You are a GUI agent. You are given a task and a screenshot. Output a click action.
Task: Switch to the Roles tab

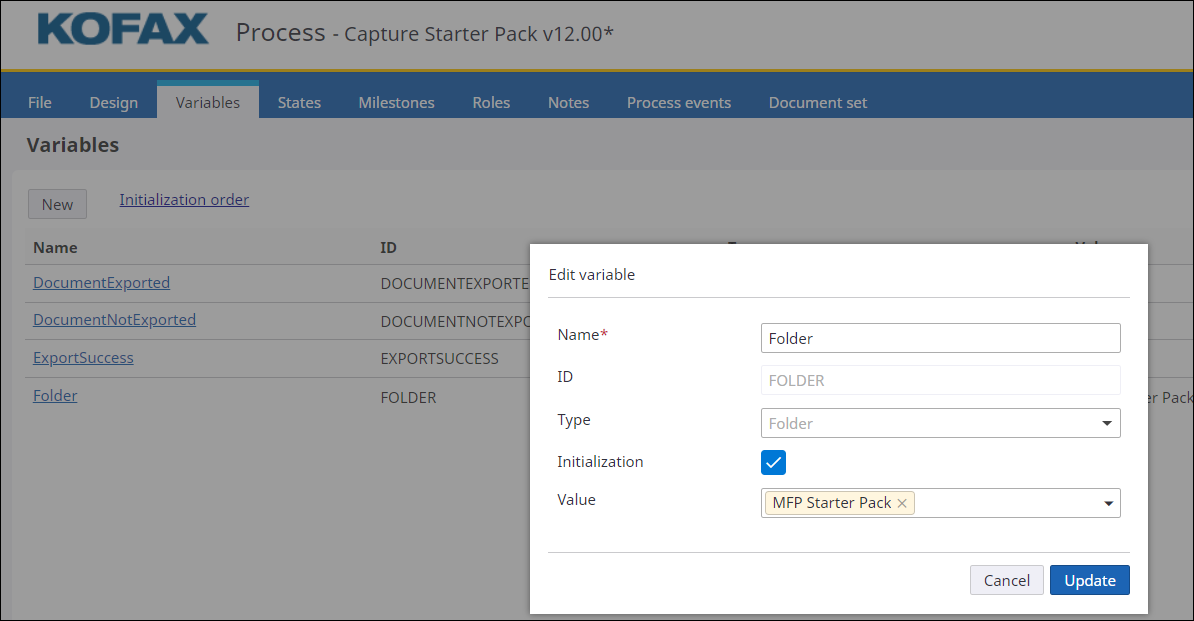tap(491, 102)
